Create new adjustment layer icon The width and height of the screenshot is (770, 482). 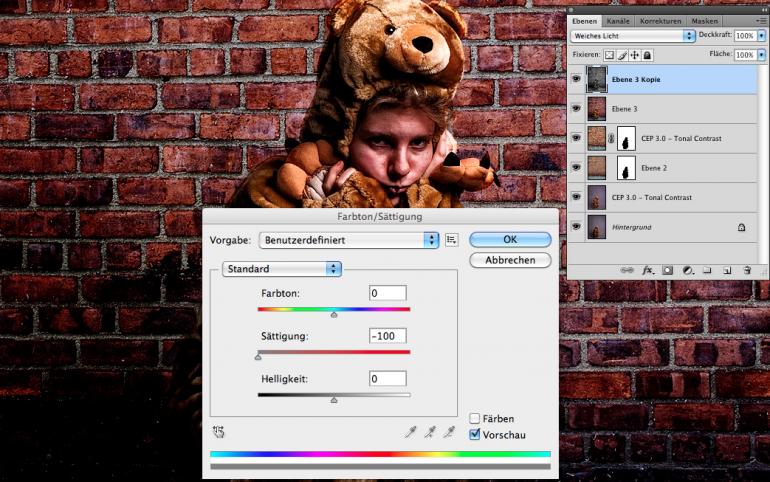coord(688,270)
